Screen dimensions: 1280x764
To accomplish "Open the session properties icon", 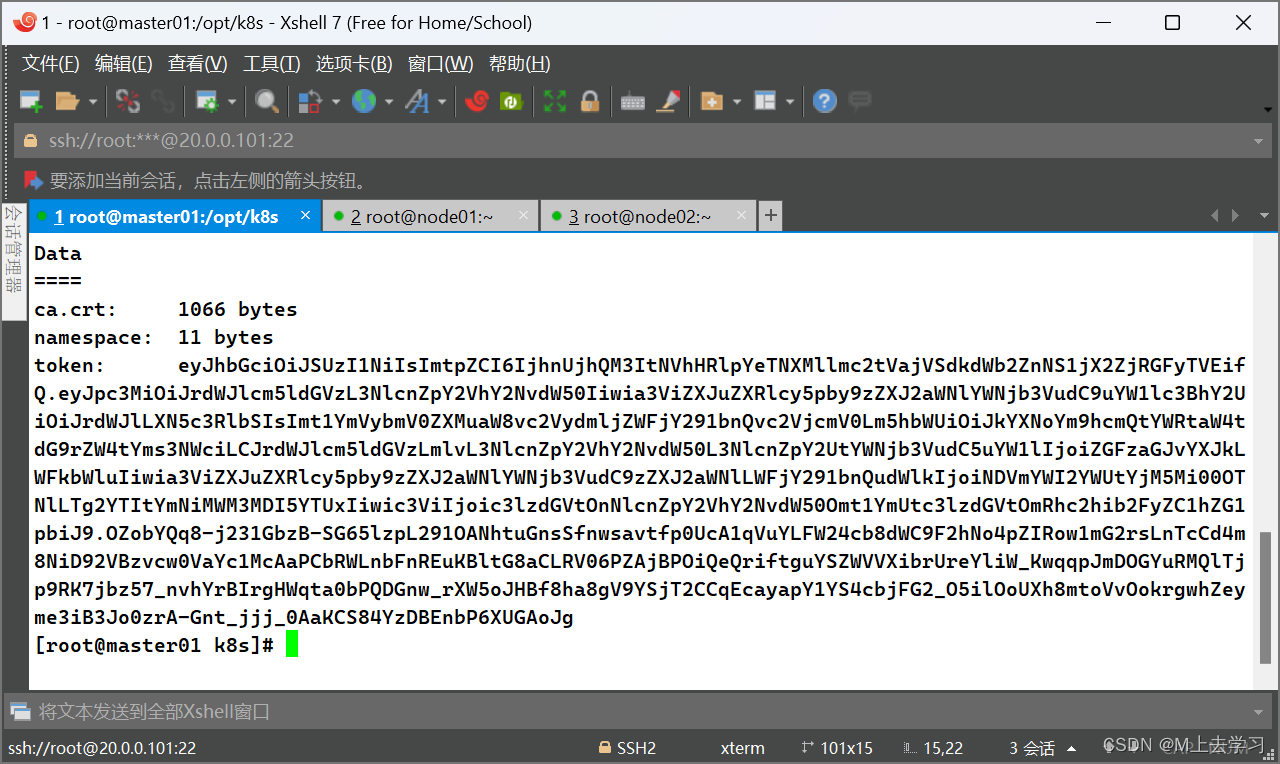I will click(x=208, y=101).
